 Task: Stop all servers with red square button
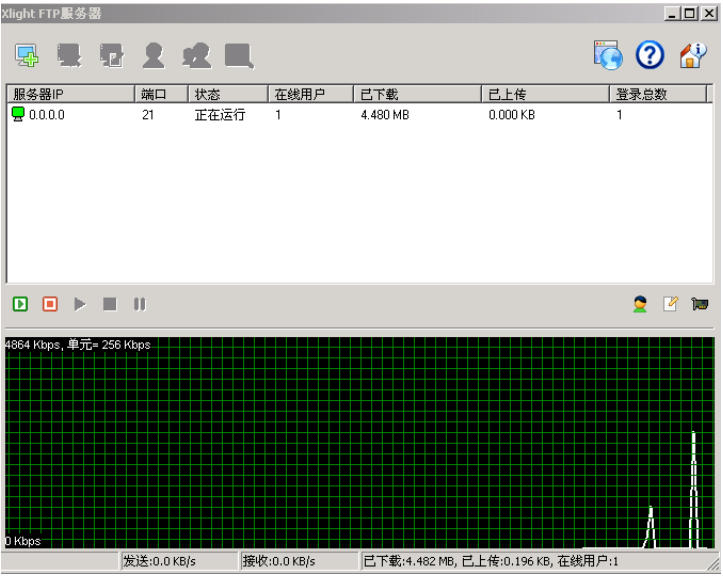(50, 304)
